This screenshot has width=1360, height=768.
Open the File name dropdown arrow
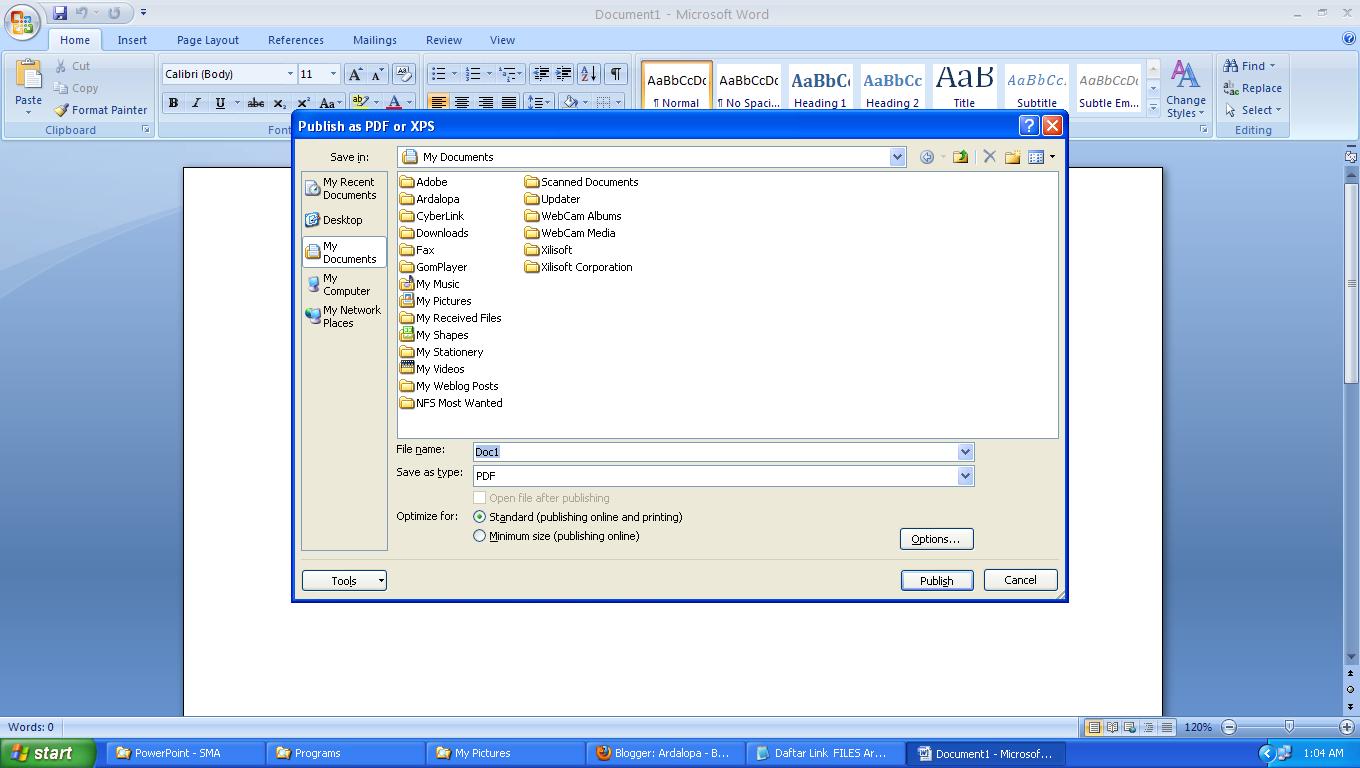click(x=965, y=452)
